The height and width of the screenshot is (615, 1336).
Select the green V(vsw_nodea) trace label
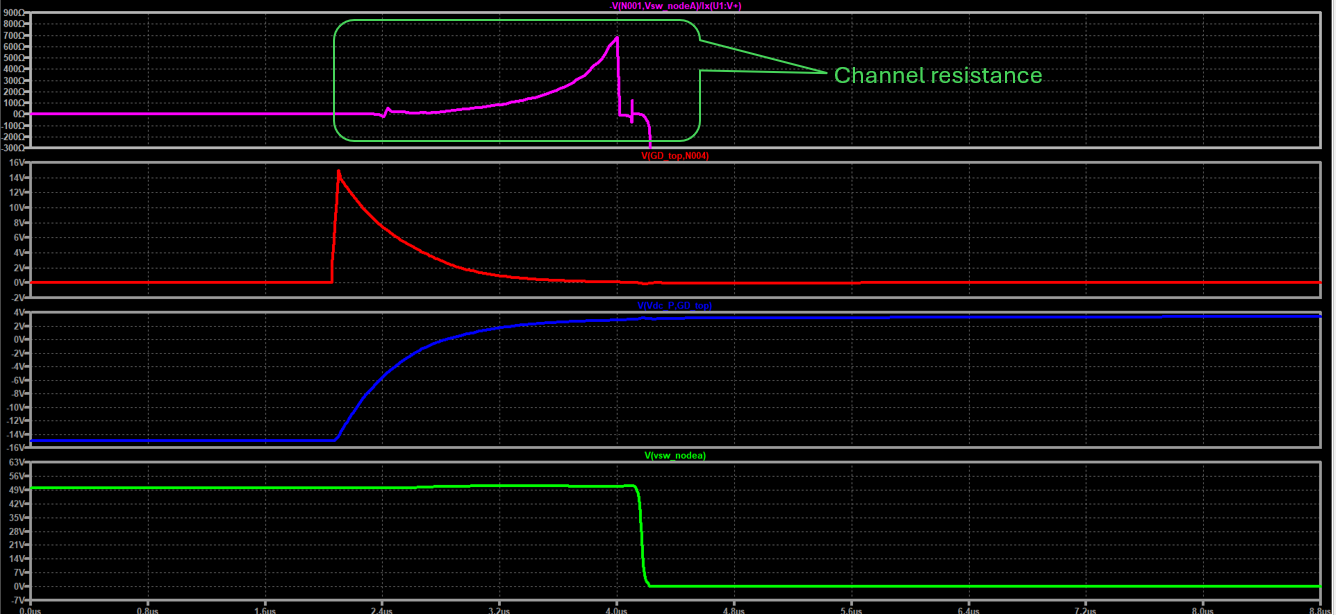coord(676,455)
